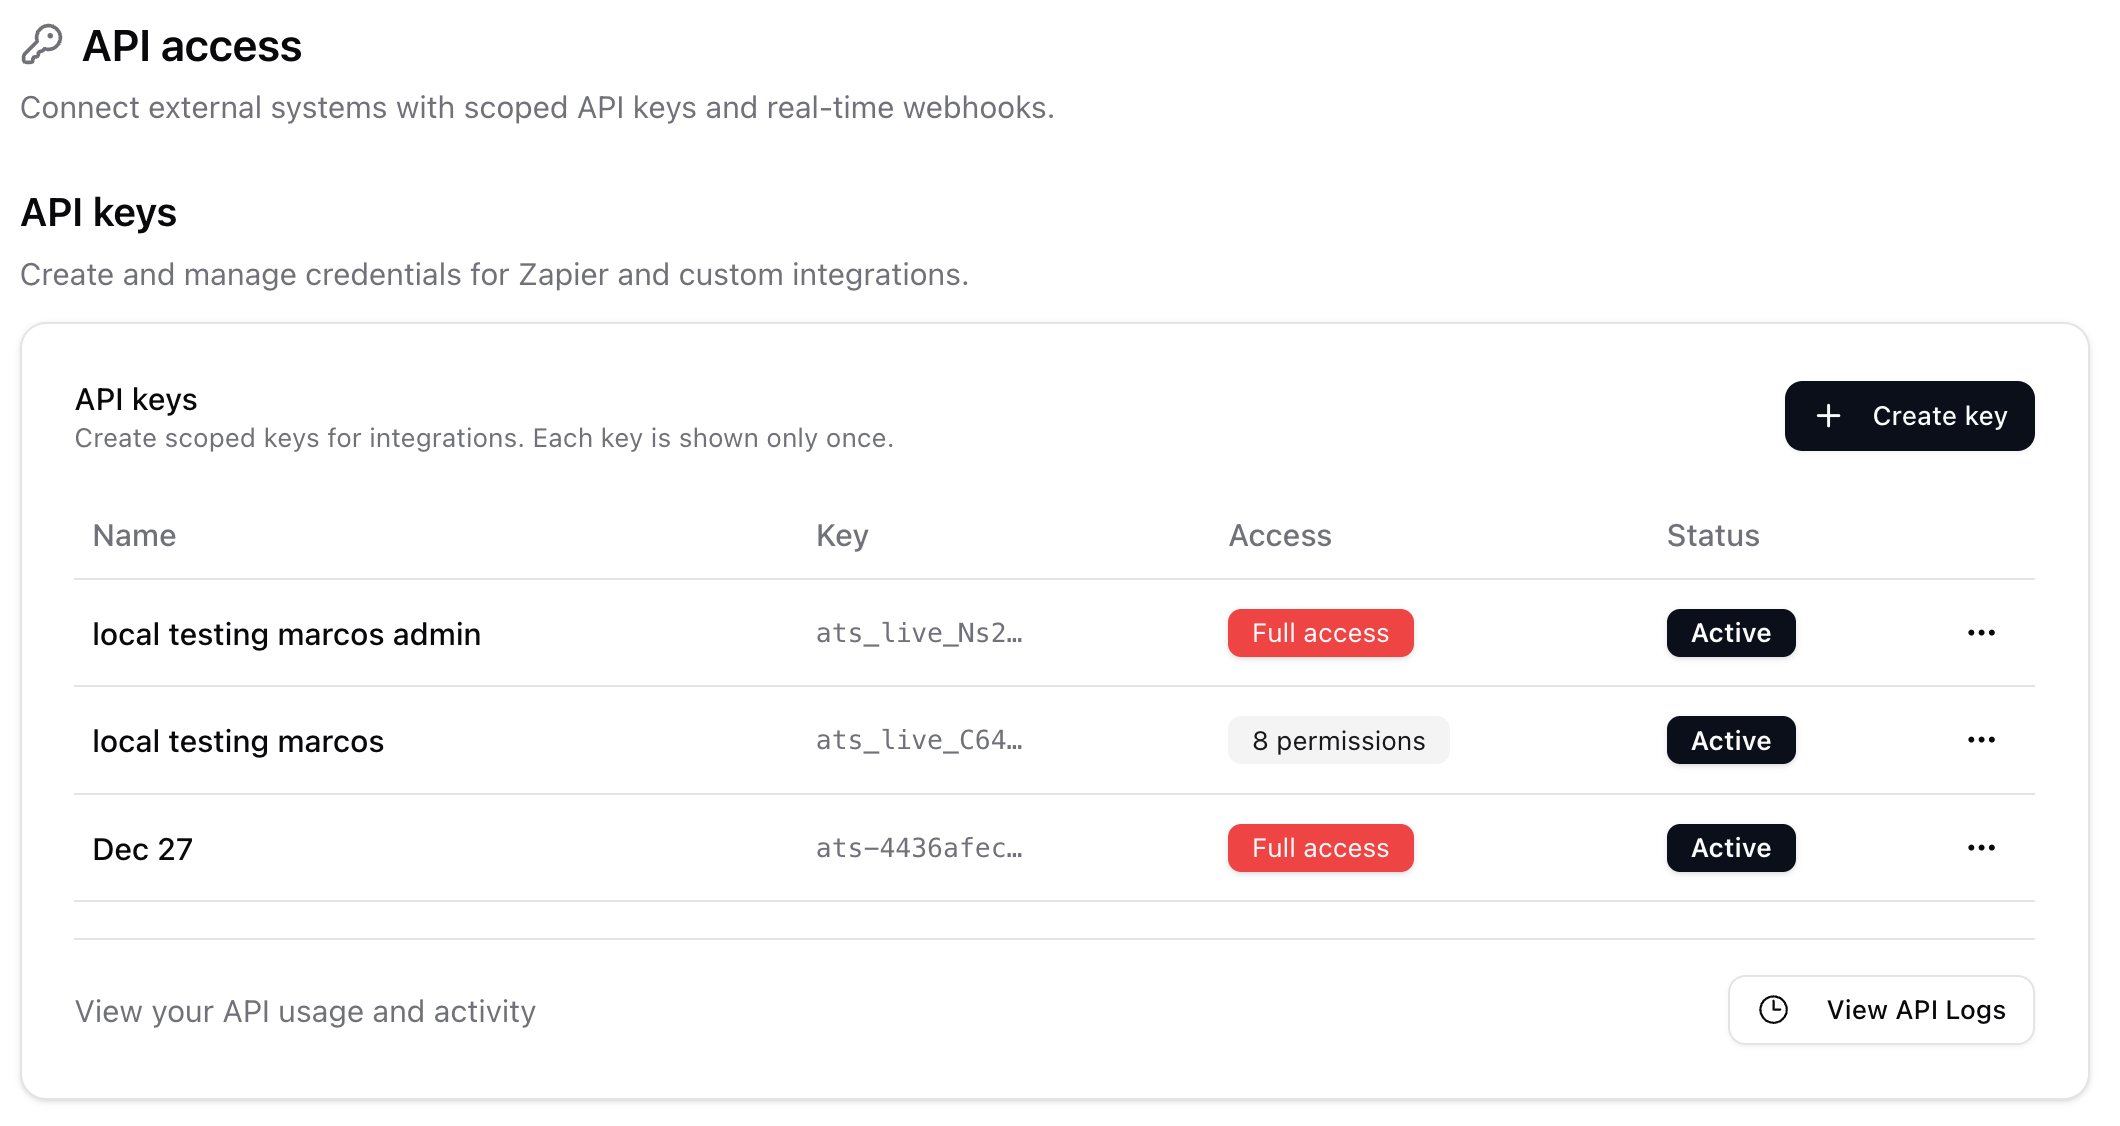2120x1126 pixels.
Task: Click 'View your API usage and activity' text
Action: pos(305,1011)
